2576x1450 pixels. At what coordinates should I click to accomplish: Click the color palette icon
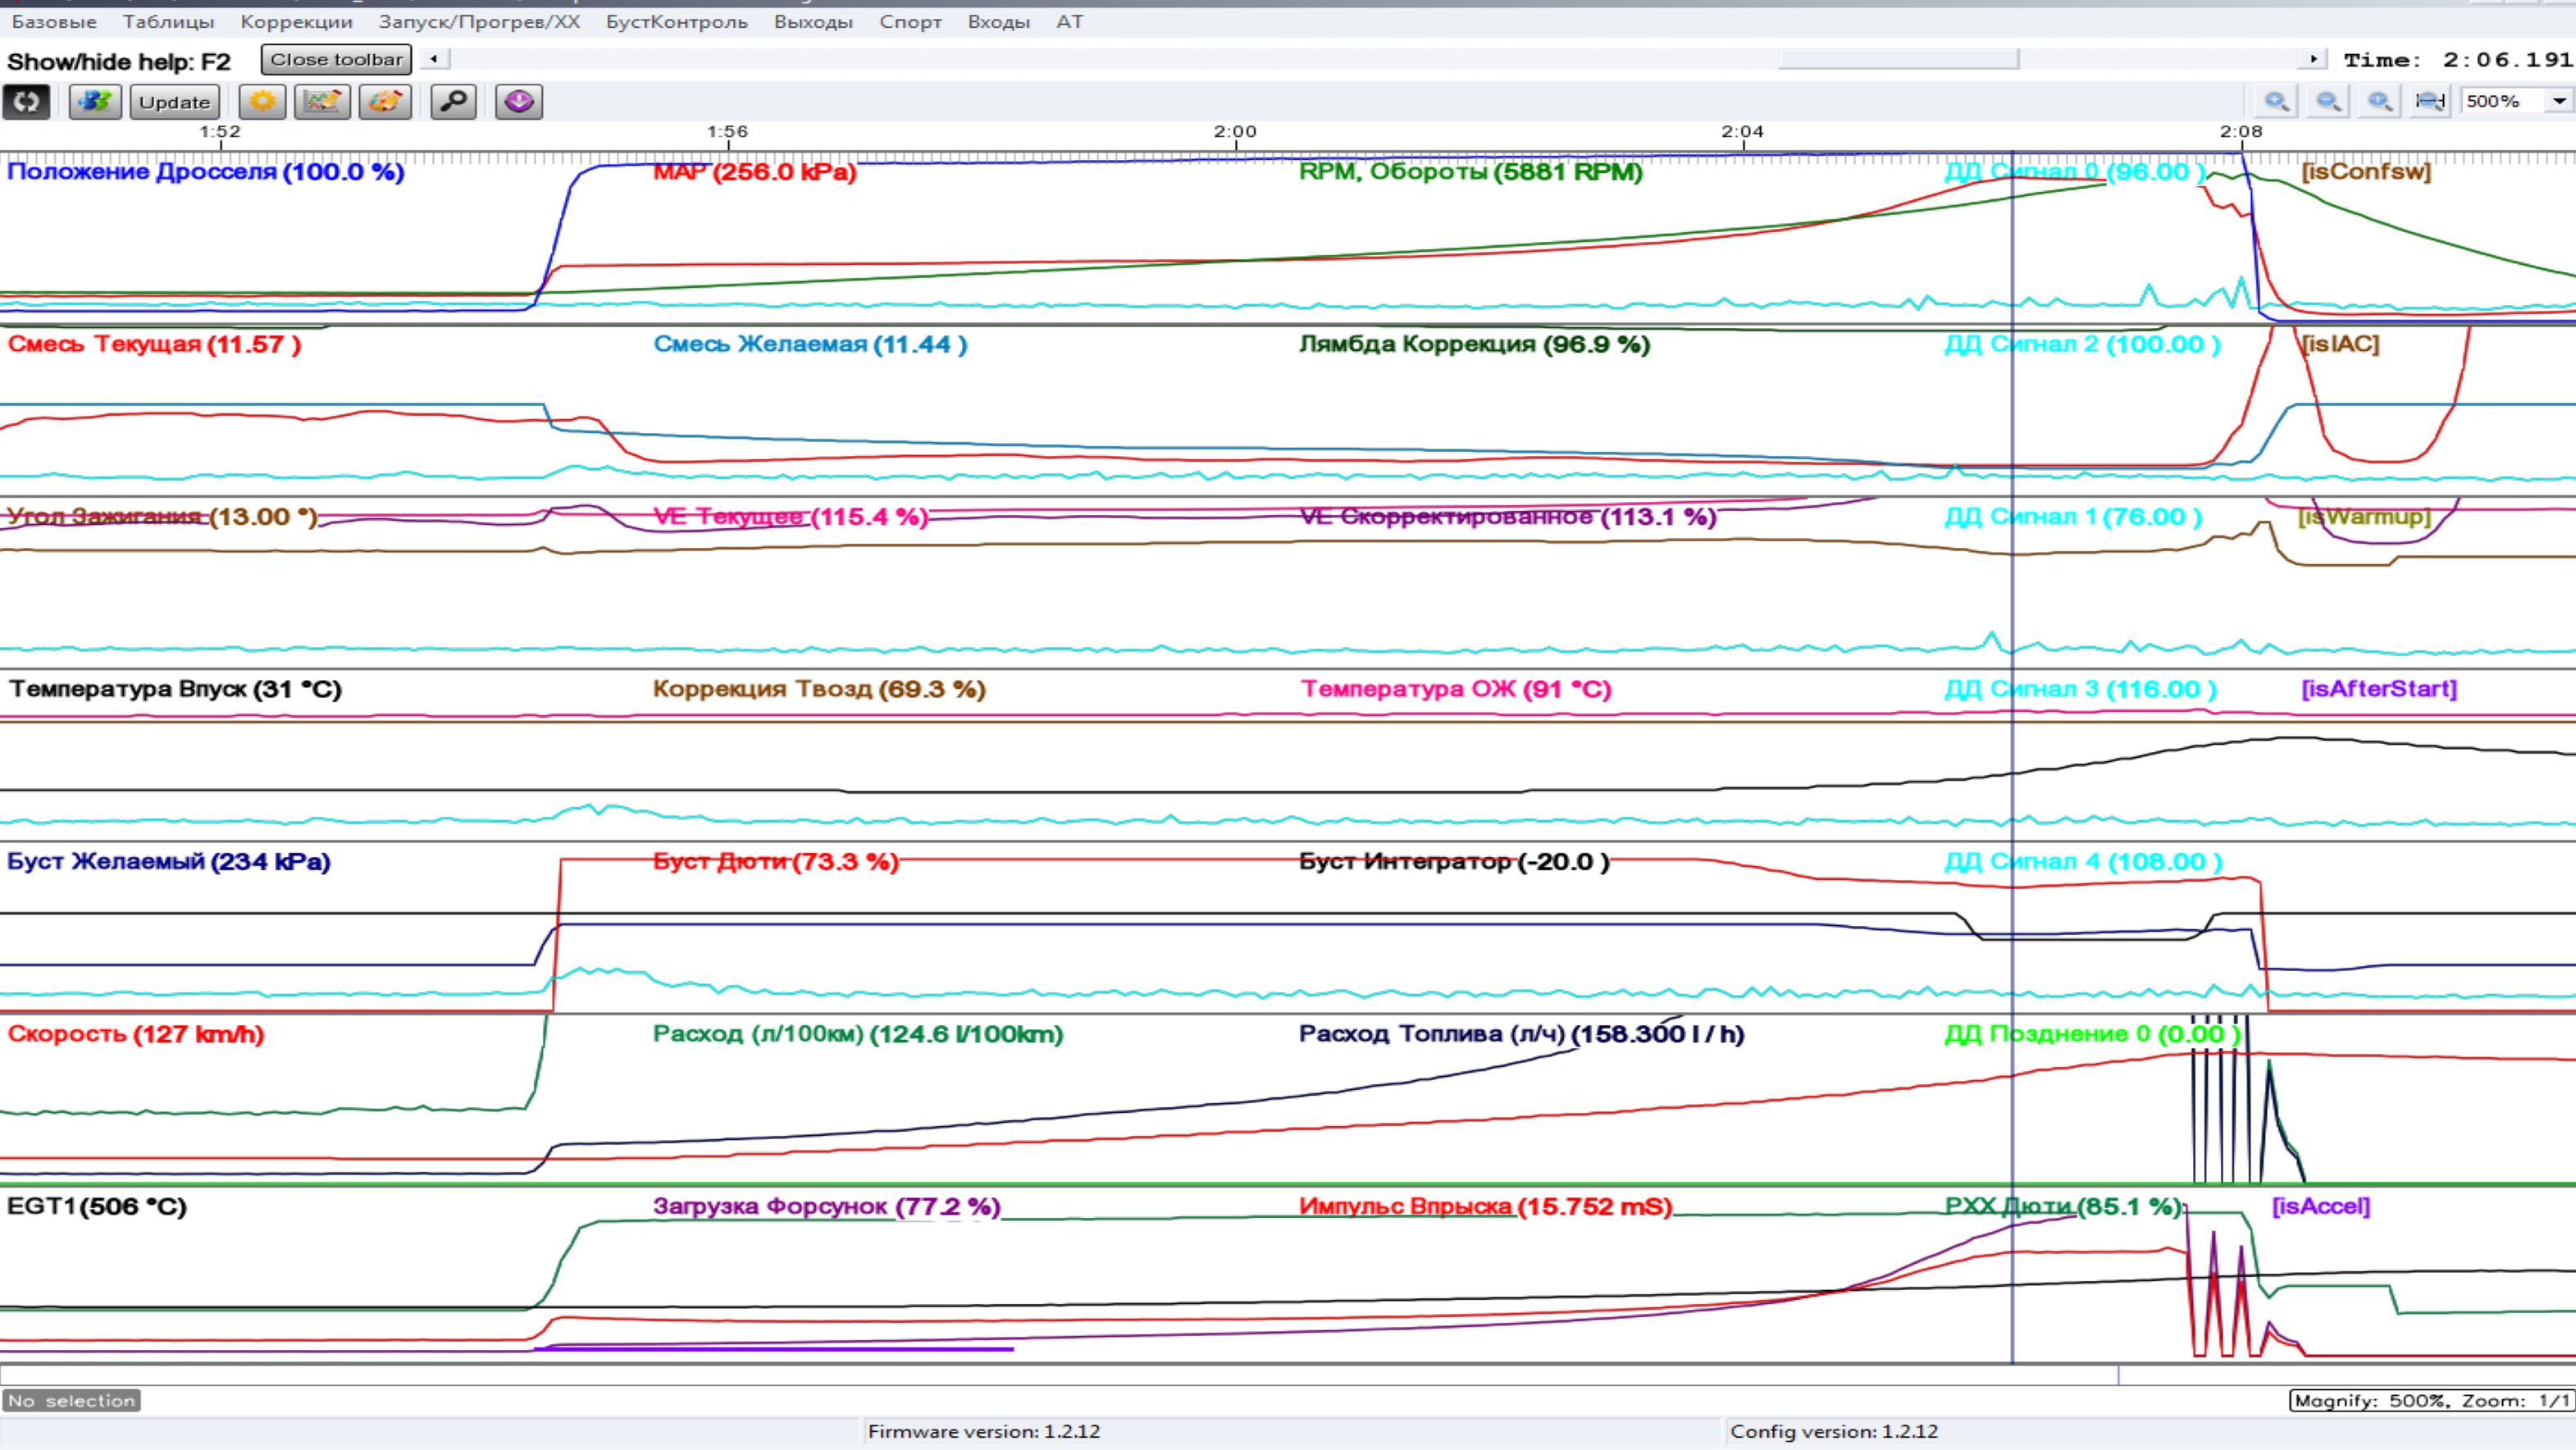click(385, 102)
